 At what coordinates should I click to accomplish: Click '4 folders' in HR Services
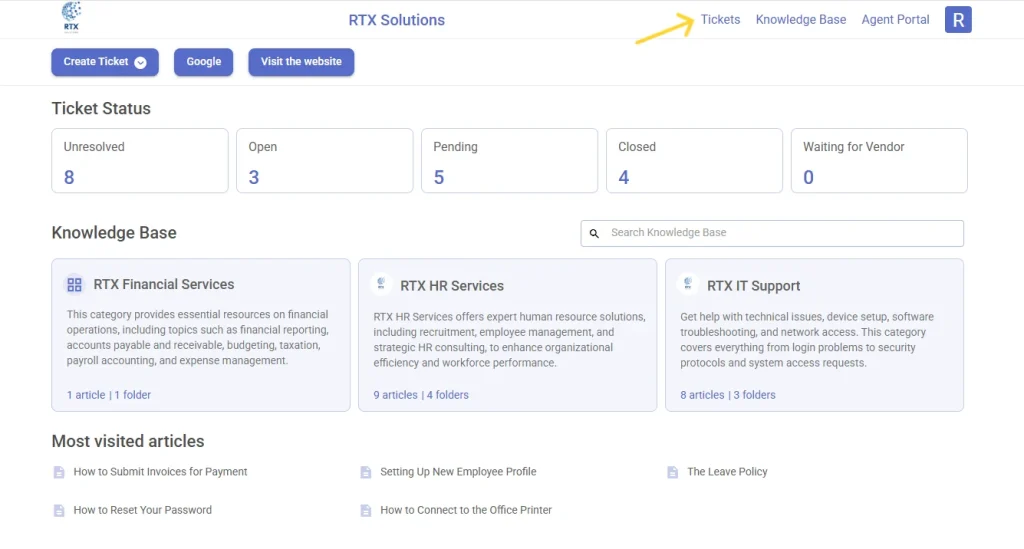[447, 395]
